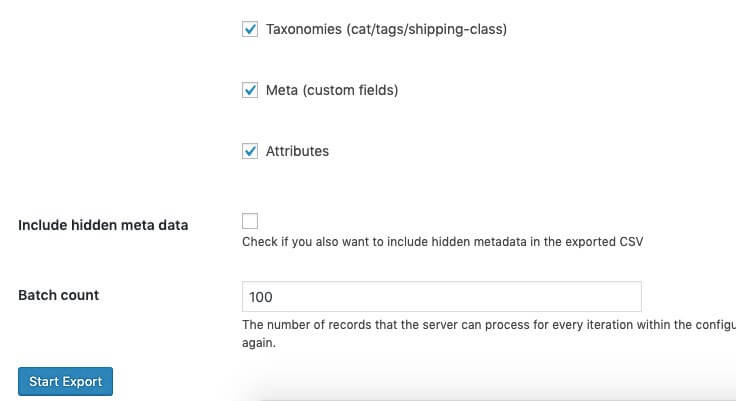Place cursor after 100 in Batch count

coord(274,297)
